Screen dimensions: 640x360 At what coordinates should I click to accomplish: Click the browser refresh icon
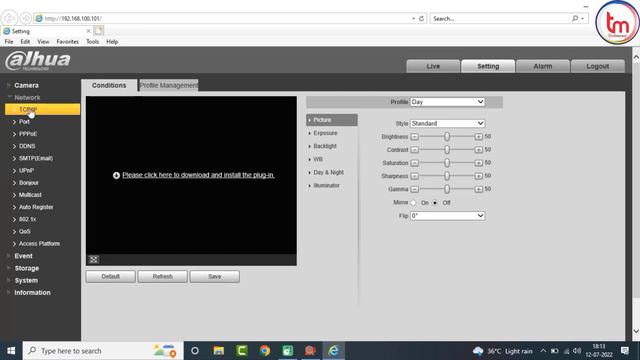[x=421, y=18]
